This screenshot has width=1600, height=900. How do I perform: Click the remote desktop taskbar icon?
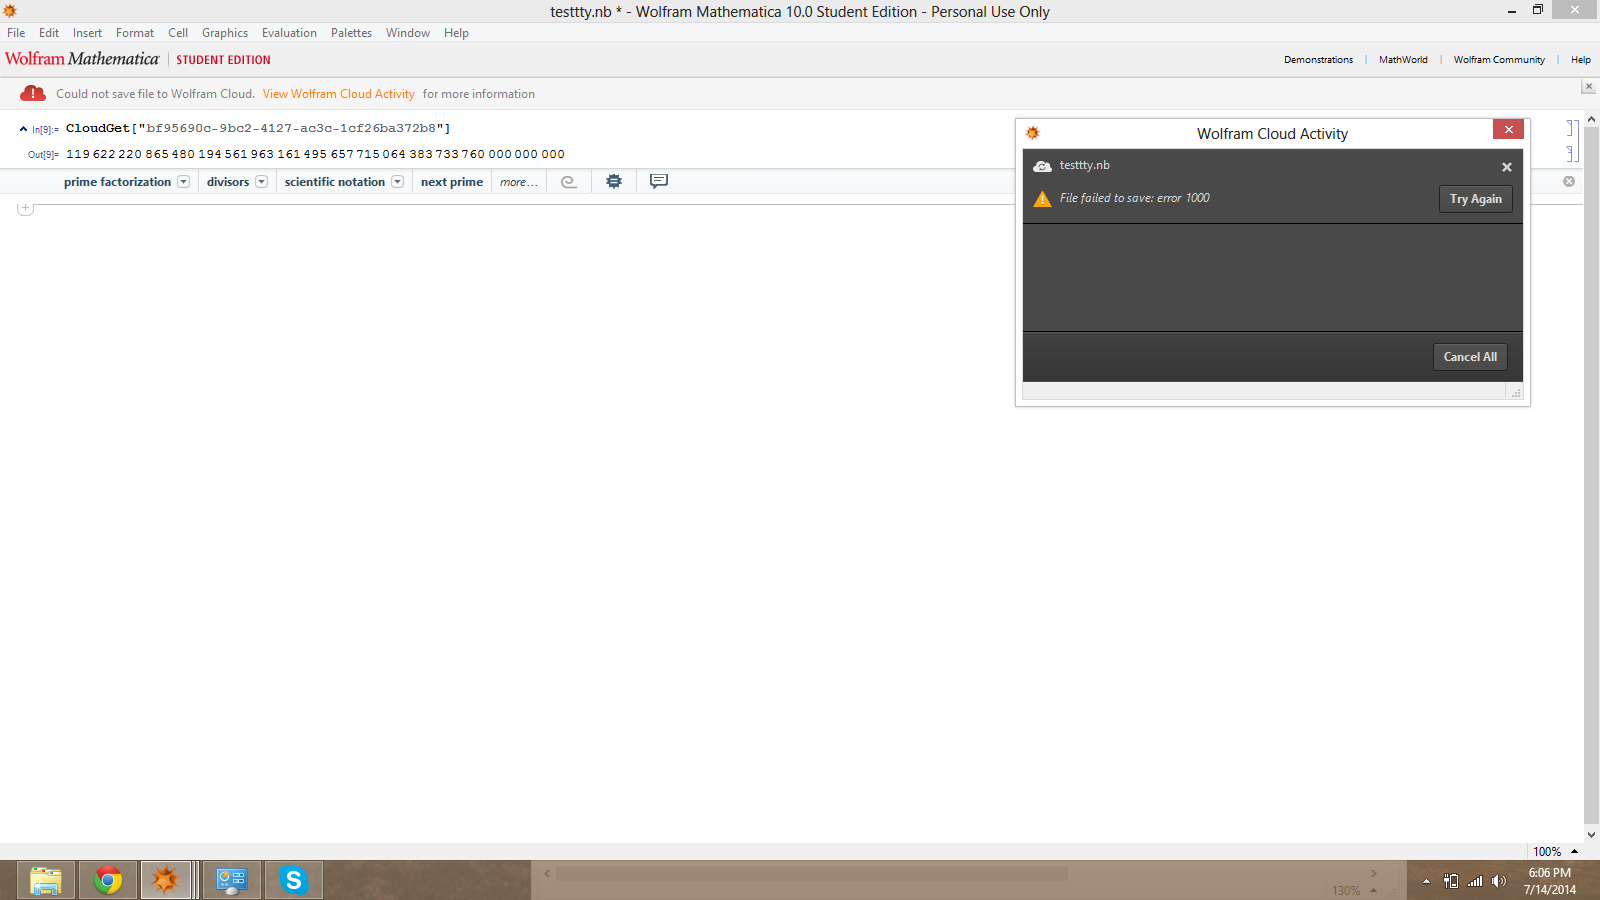[232, 880]
